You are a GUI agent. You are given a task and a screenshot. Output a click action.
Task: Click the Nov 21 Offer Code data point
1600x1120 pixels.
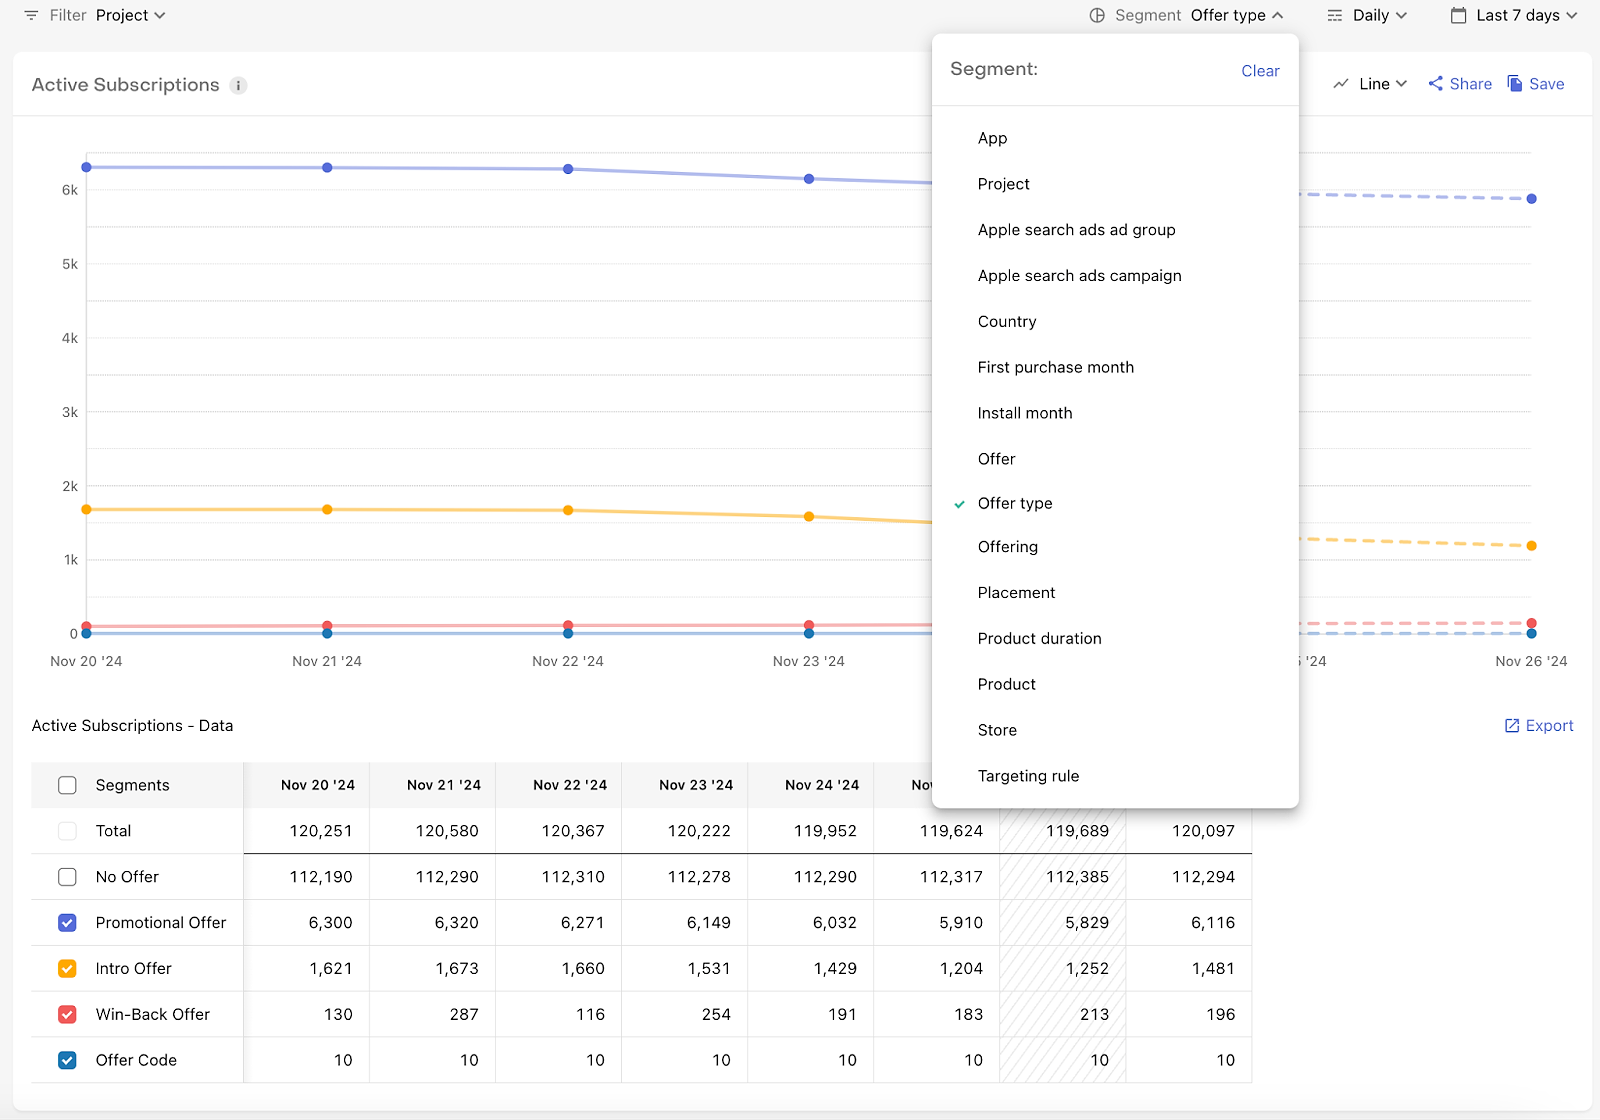coord(327,633)
